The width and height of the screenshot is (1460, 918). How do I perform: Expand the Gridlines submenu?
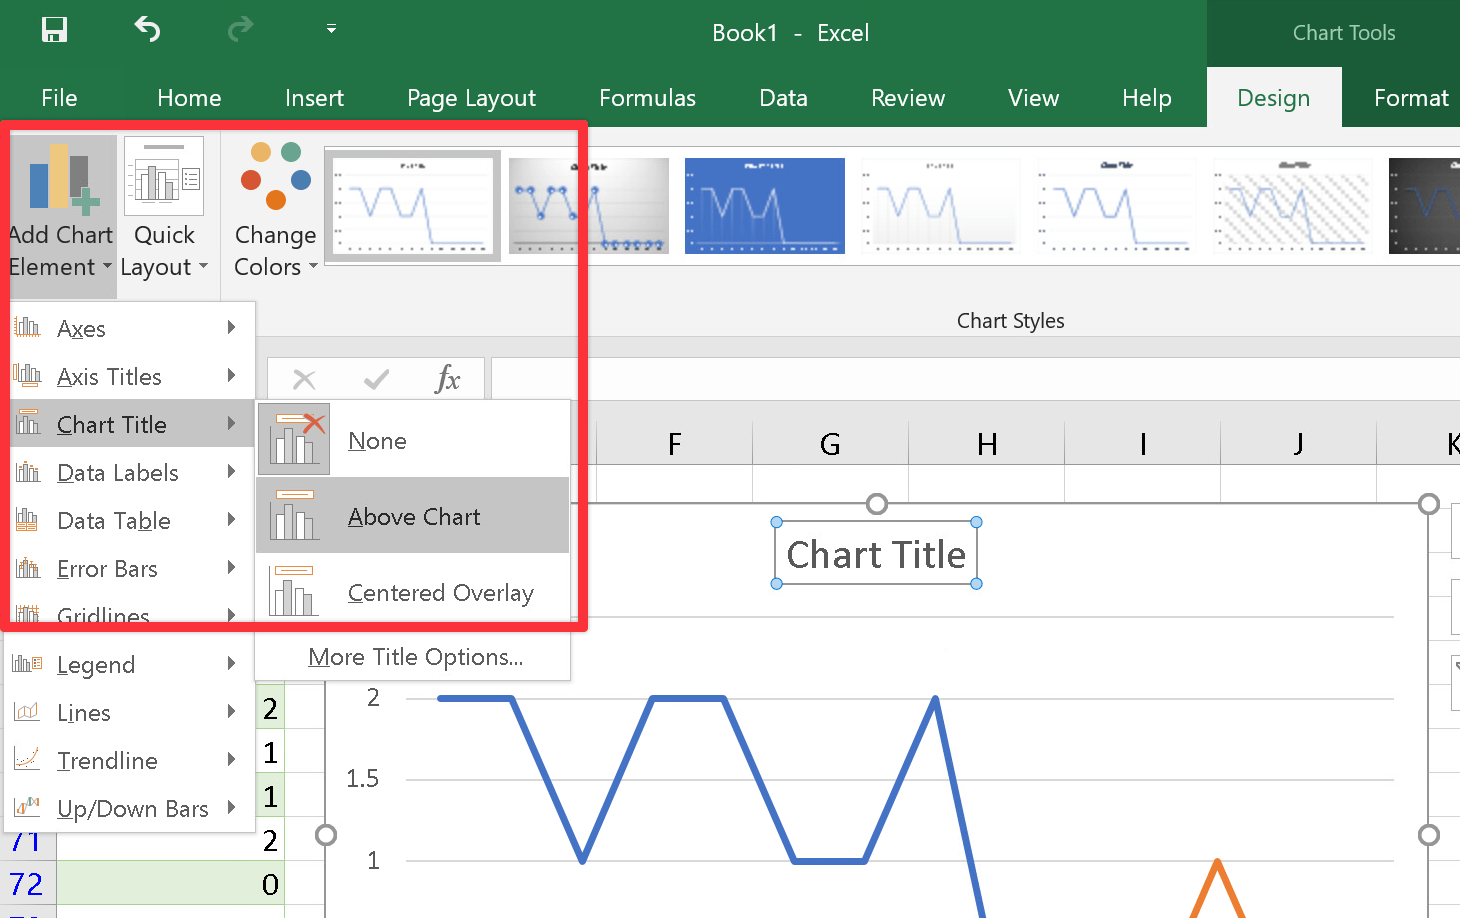pyautogui.click(x=130, y=614)
